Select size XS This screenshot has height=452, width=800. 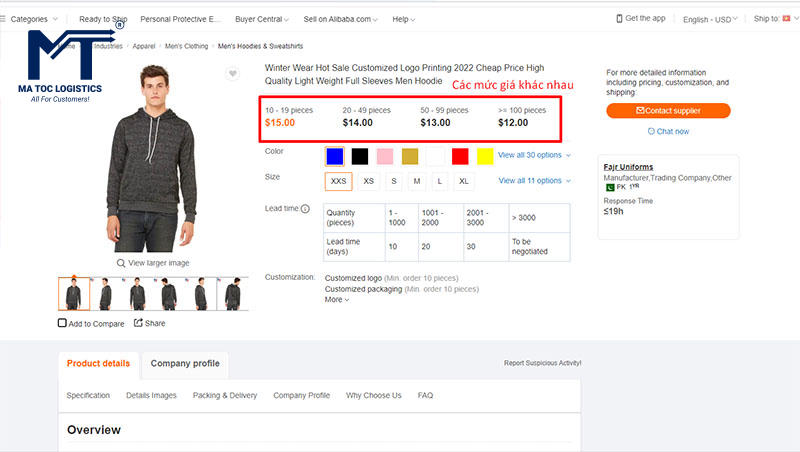(x=368, y=181)
